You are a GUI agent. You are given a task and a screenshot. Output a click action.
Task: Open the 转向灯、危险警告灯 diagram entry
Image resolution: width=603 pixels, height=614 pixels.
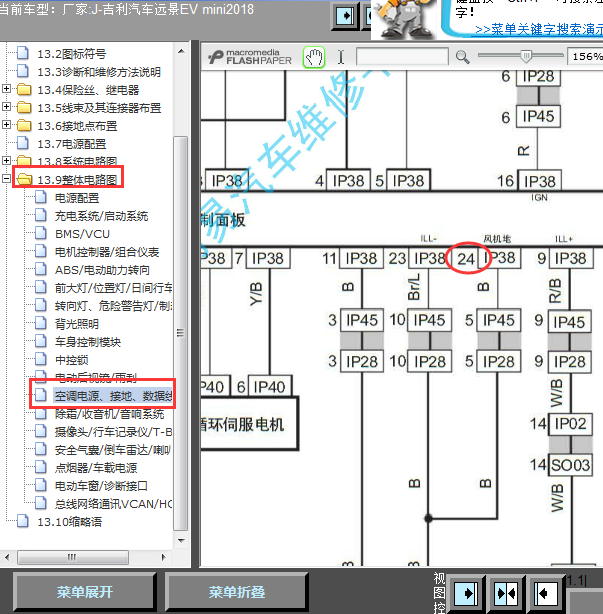[113, 306]
